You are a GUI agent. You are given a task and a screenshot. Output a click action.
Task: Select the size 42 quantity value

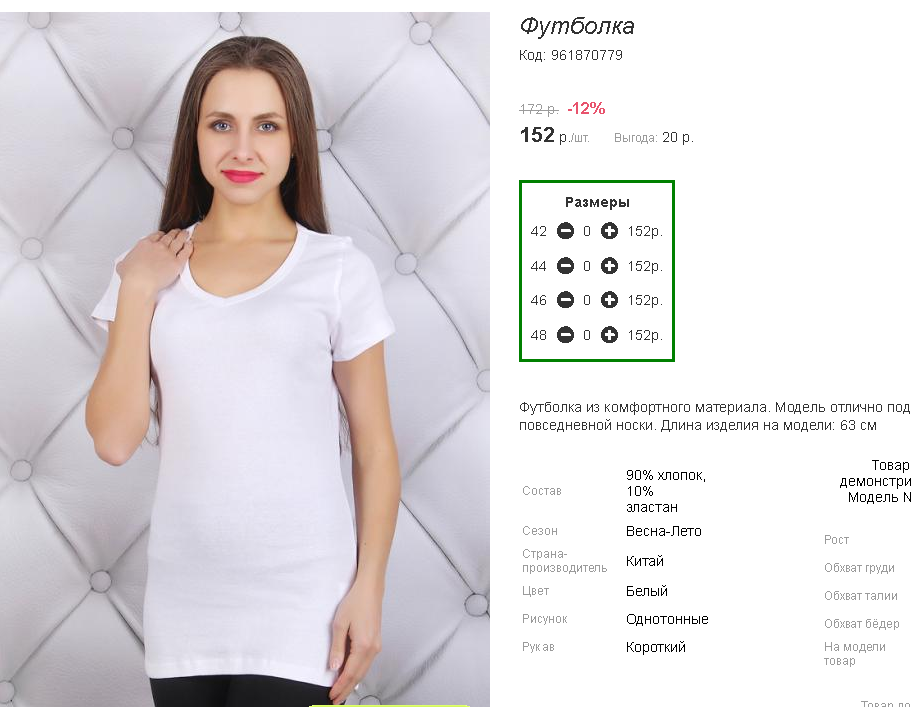click(x=587, y=231)
